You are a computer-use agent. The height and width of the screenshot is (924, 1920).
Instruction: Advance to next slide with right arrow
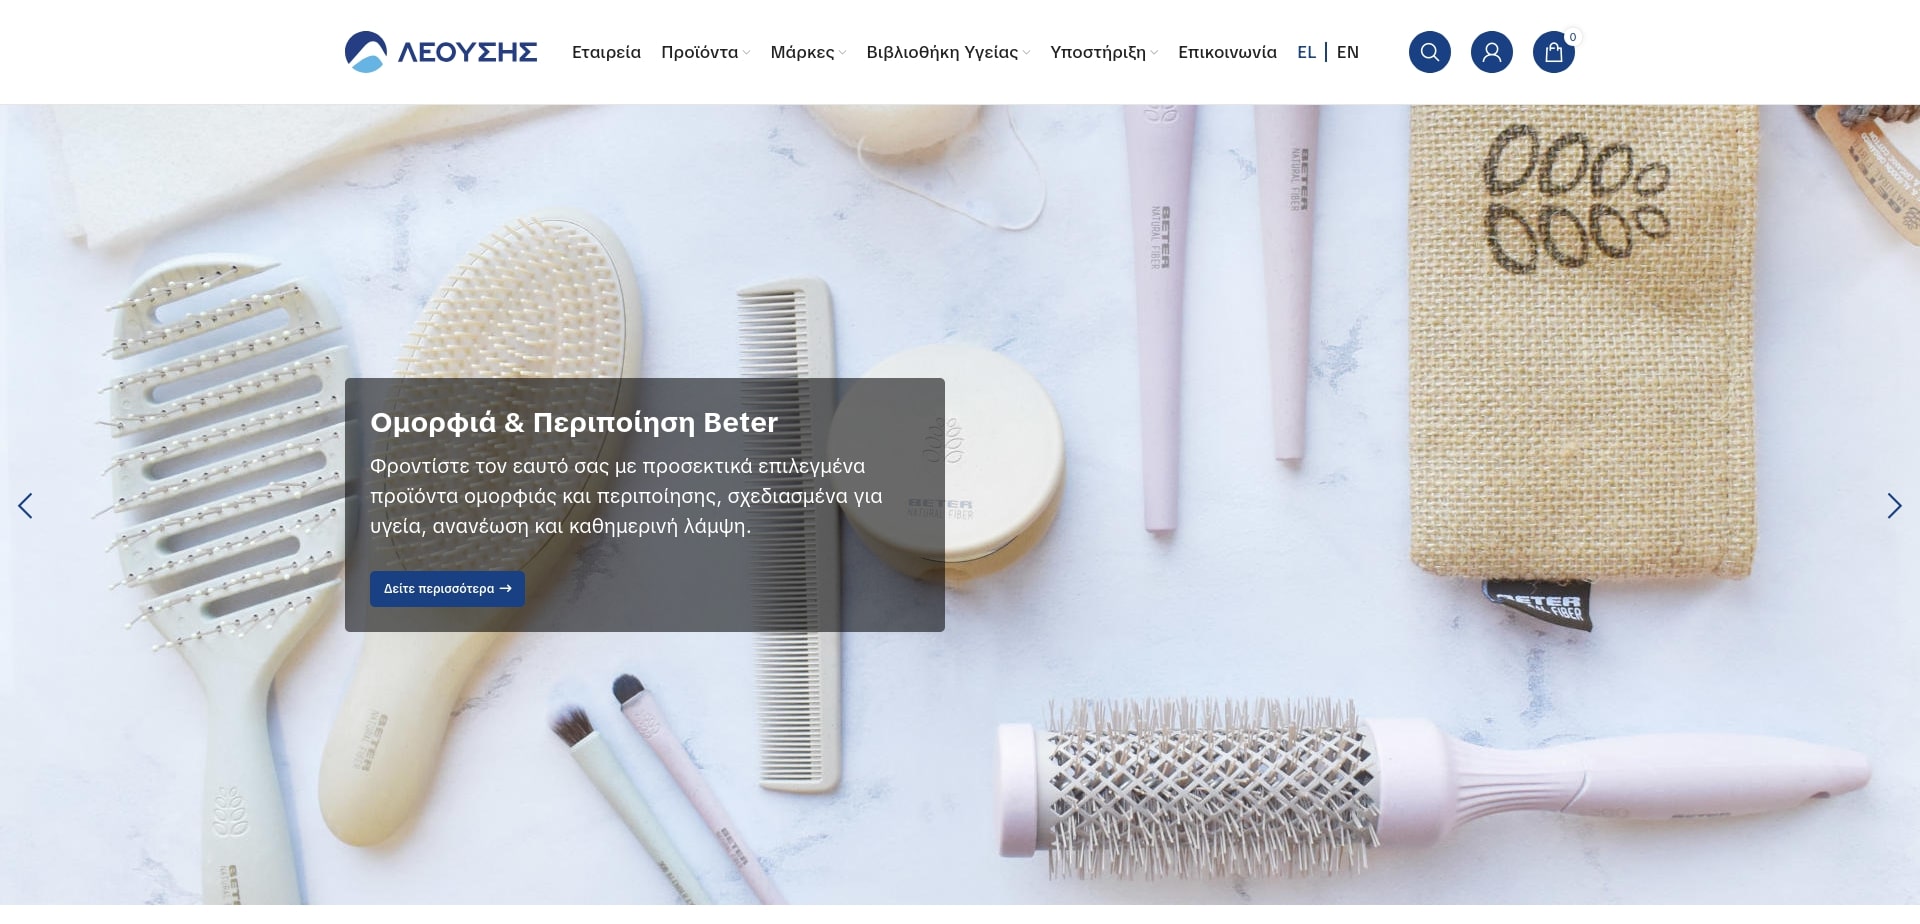1893,506
